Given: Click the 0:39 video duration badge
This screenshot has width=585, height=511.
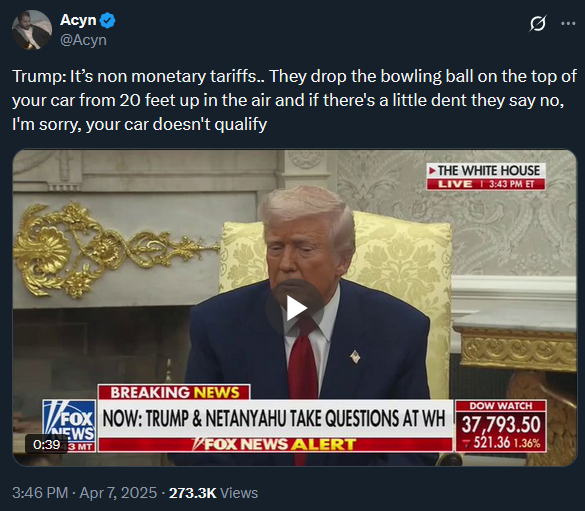Looking at the screenshot, I should click(47, 444).
